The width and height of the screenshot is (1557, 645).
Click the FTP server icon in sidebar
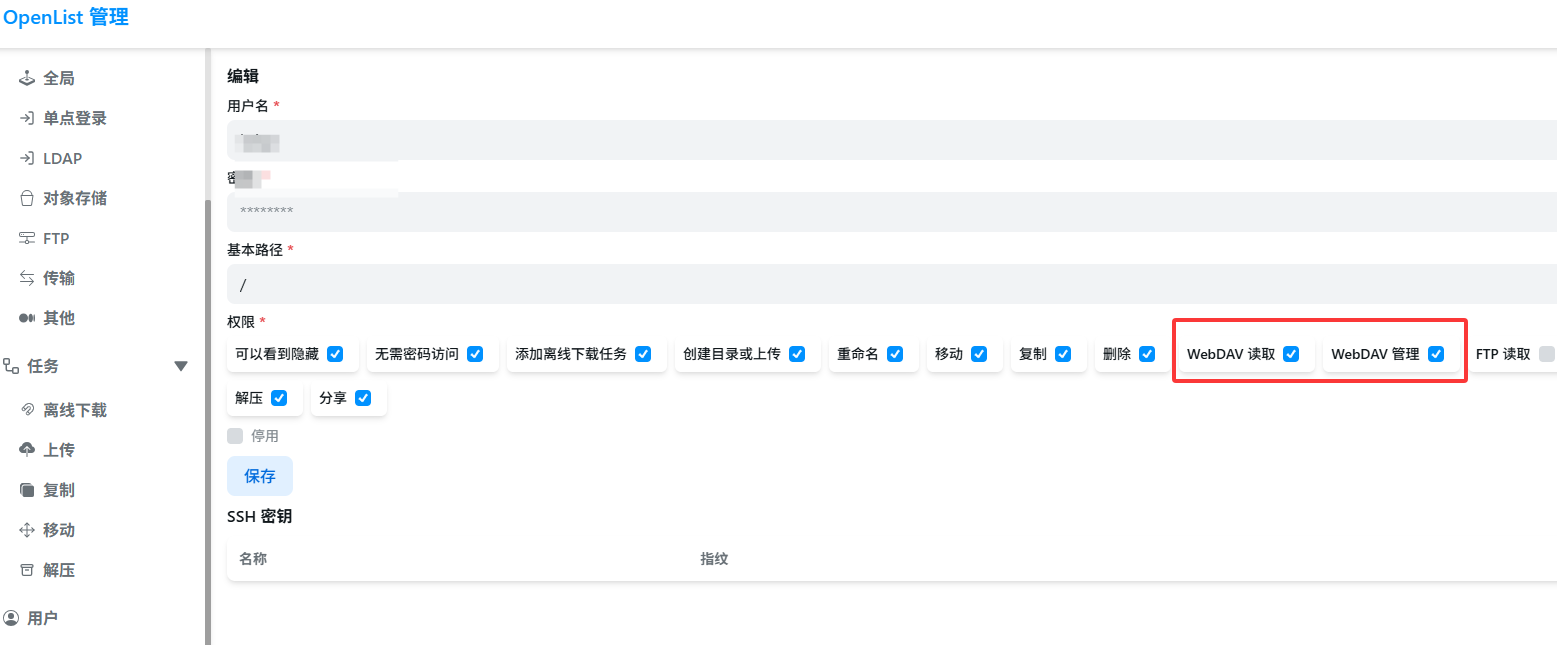[x=27, y=238]
